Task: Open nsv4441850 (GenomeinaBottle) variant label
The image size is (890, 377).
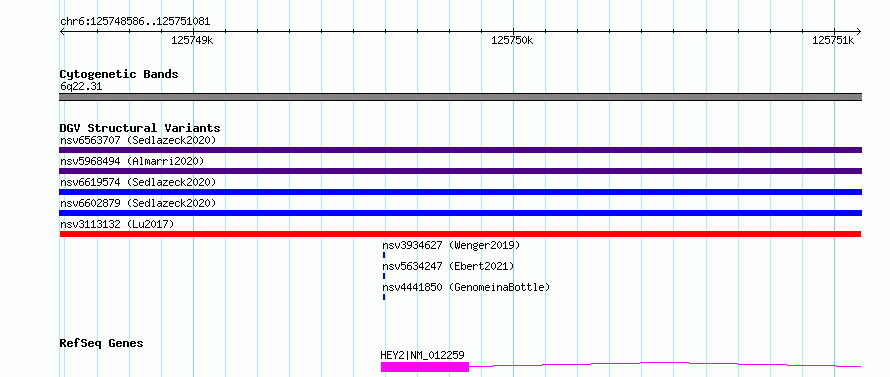Action: click(x=466, y=287)
